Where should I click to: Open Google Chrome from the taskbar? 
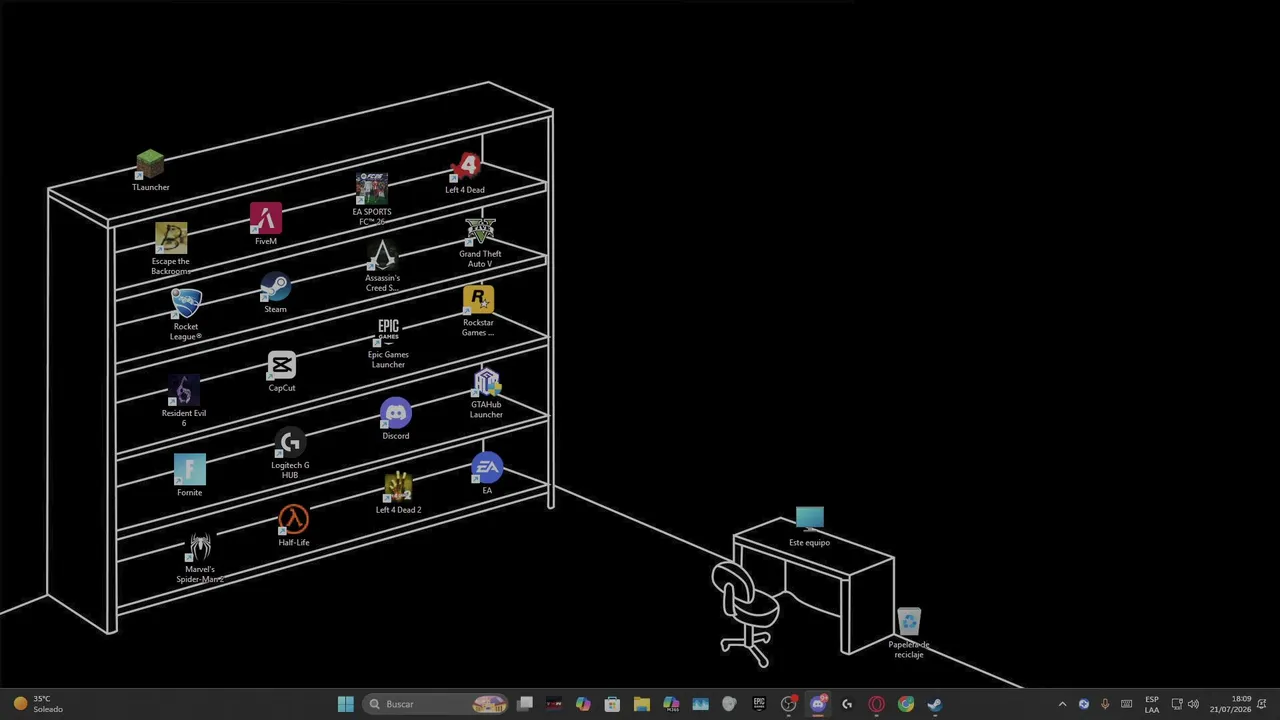[906, 704]
